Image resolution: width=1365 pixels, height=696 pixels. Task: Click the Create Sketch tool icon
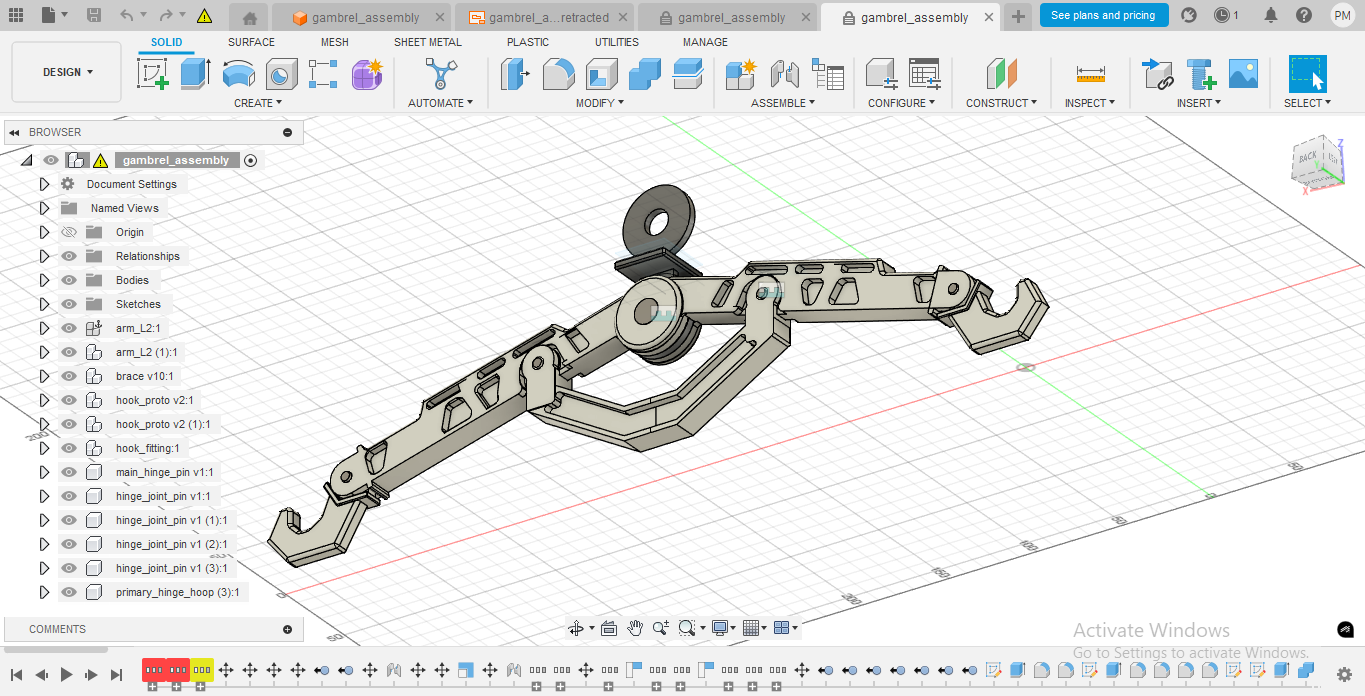pos(153,74)
